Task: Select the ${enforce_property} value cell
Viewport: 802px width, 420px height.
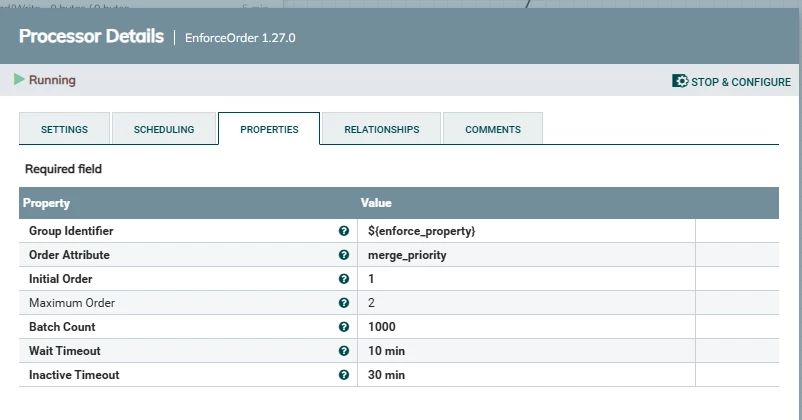Action: (x=526, y=231)
